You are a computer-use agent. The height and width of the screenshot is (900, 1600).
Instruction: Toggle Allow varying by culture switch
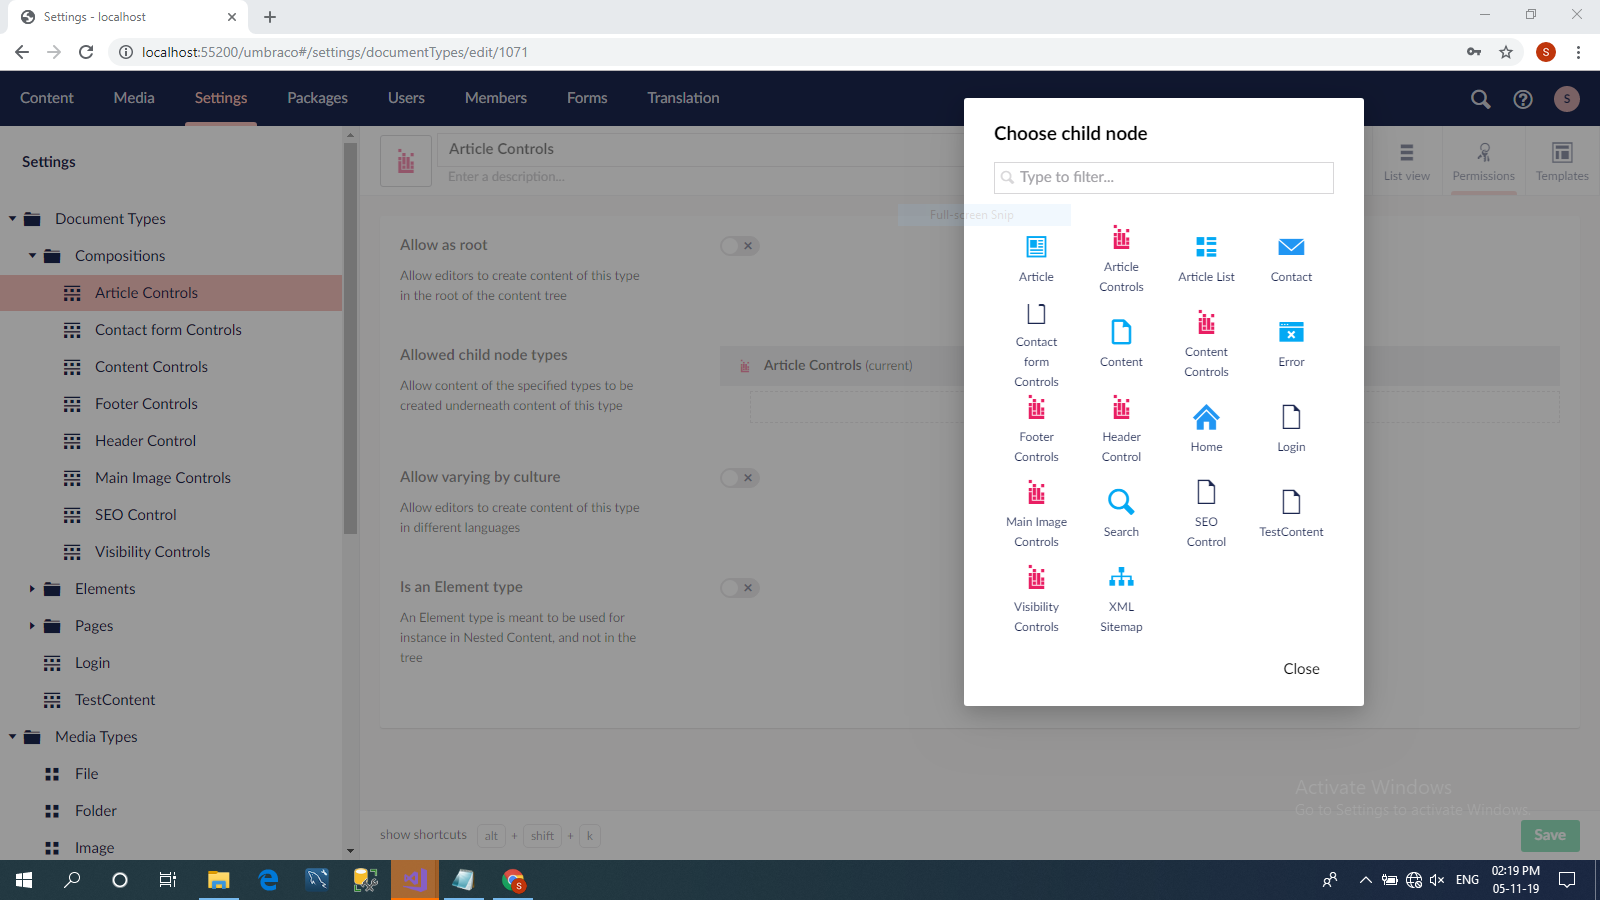pyautogui.click(x=740, y=478)
